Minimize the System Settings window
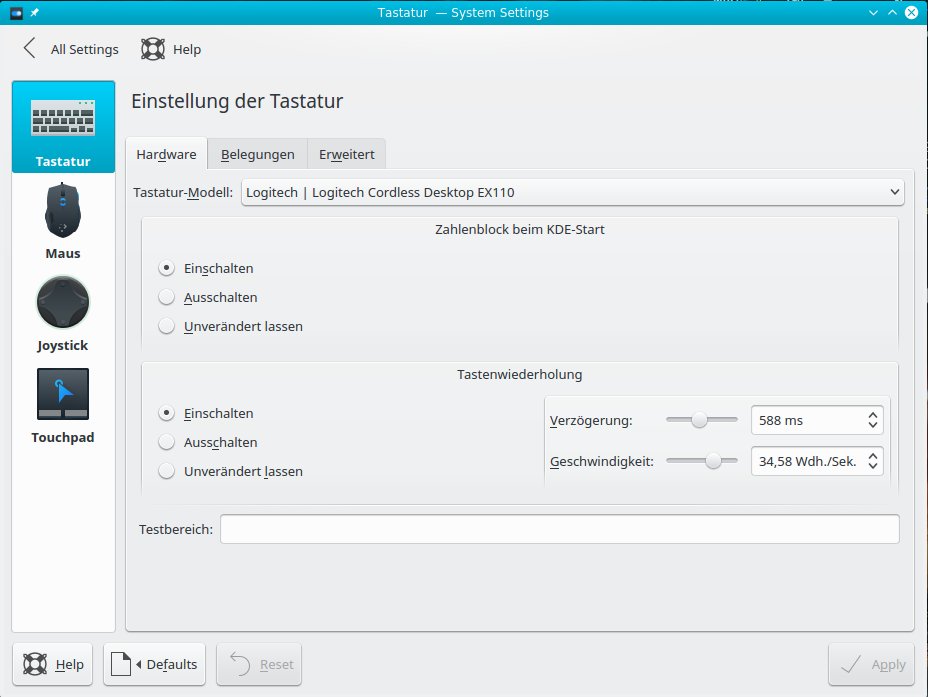Image resolution: width=928 pixels, height=697 pixels. (873, 12)
